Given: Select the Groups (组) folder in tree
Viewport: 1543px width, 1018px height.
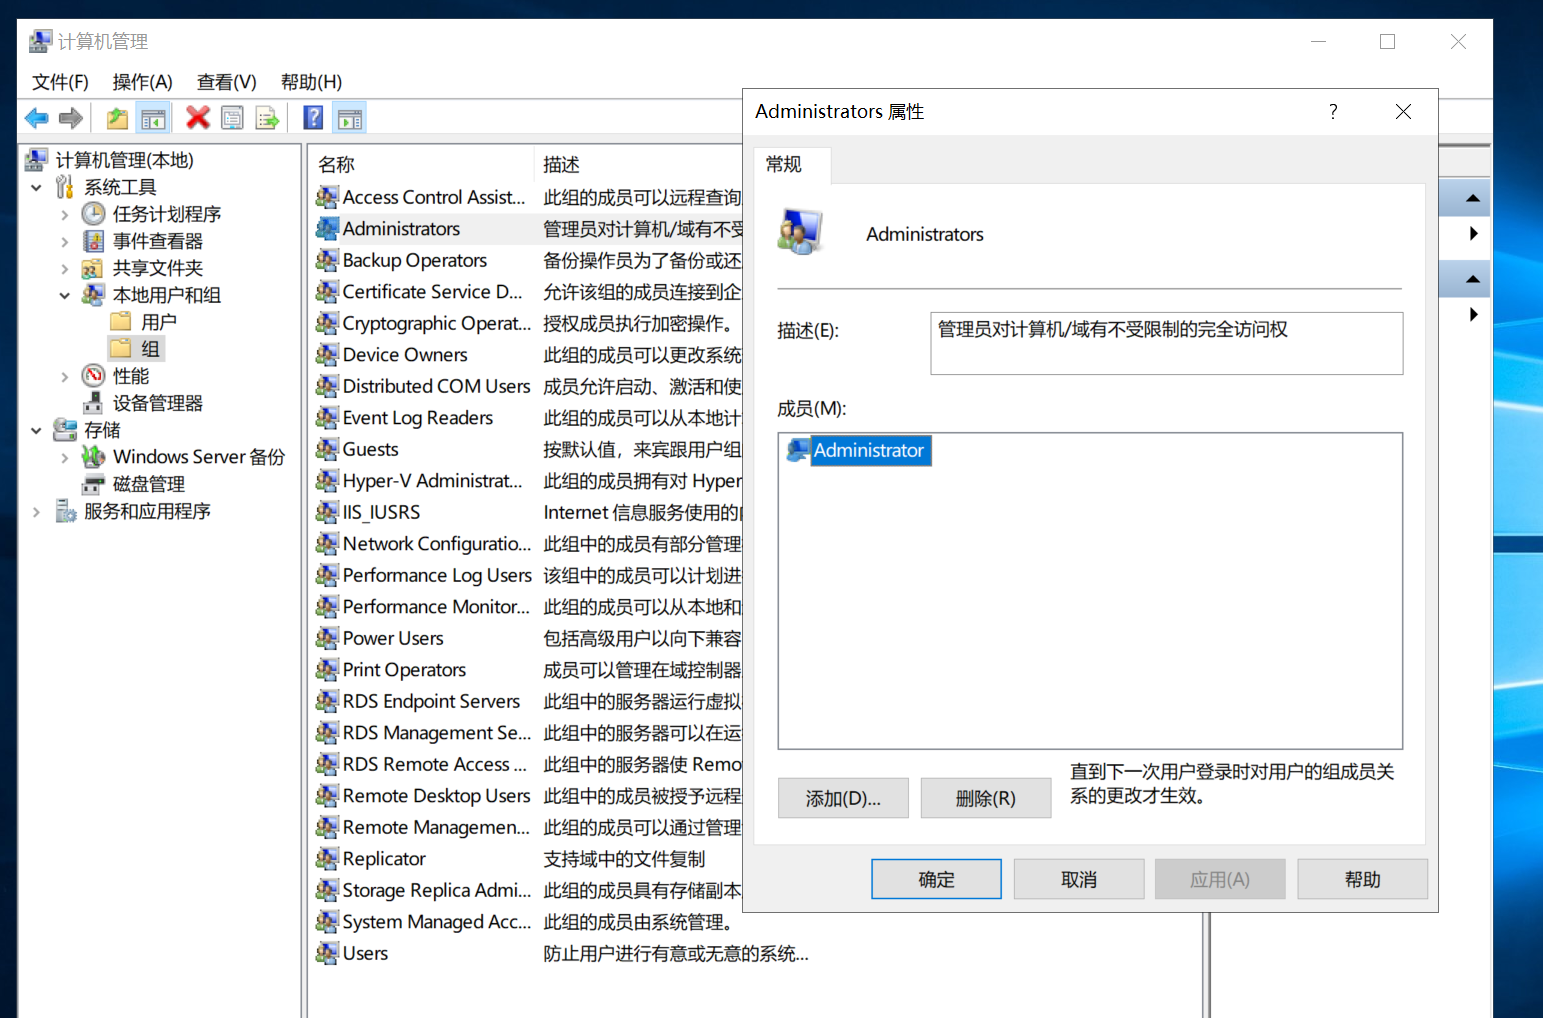Looking at the screenshot, I should (149, 349).
